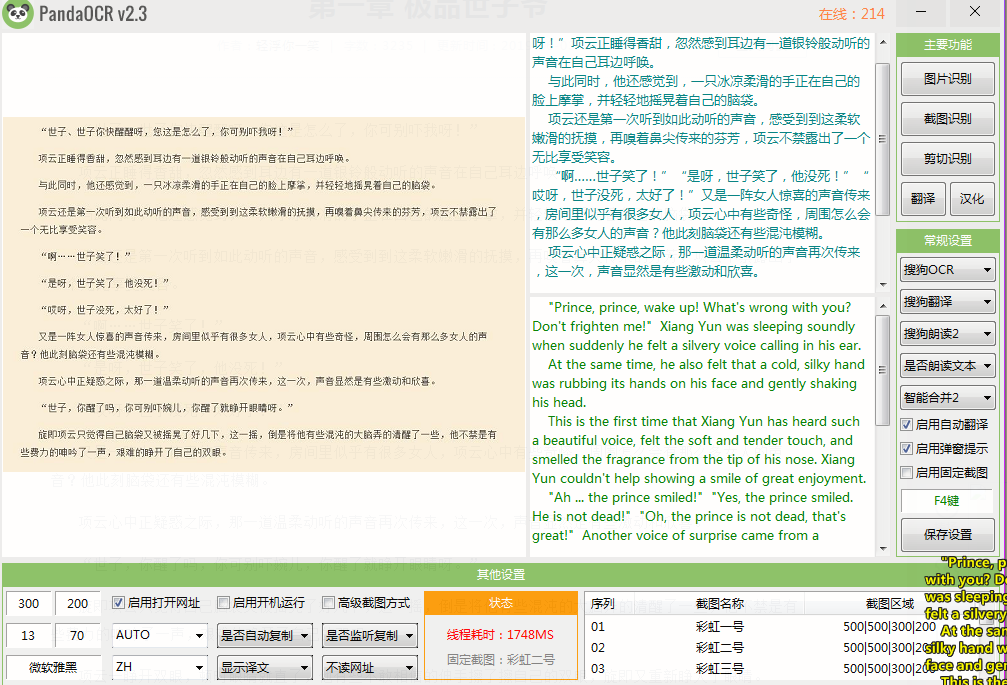Select the 其他设置 section header

[x=501, y=575]
